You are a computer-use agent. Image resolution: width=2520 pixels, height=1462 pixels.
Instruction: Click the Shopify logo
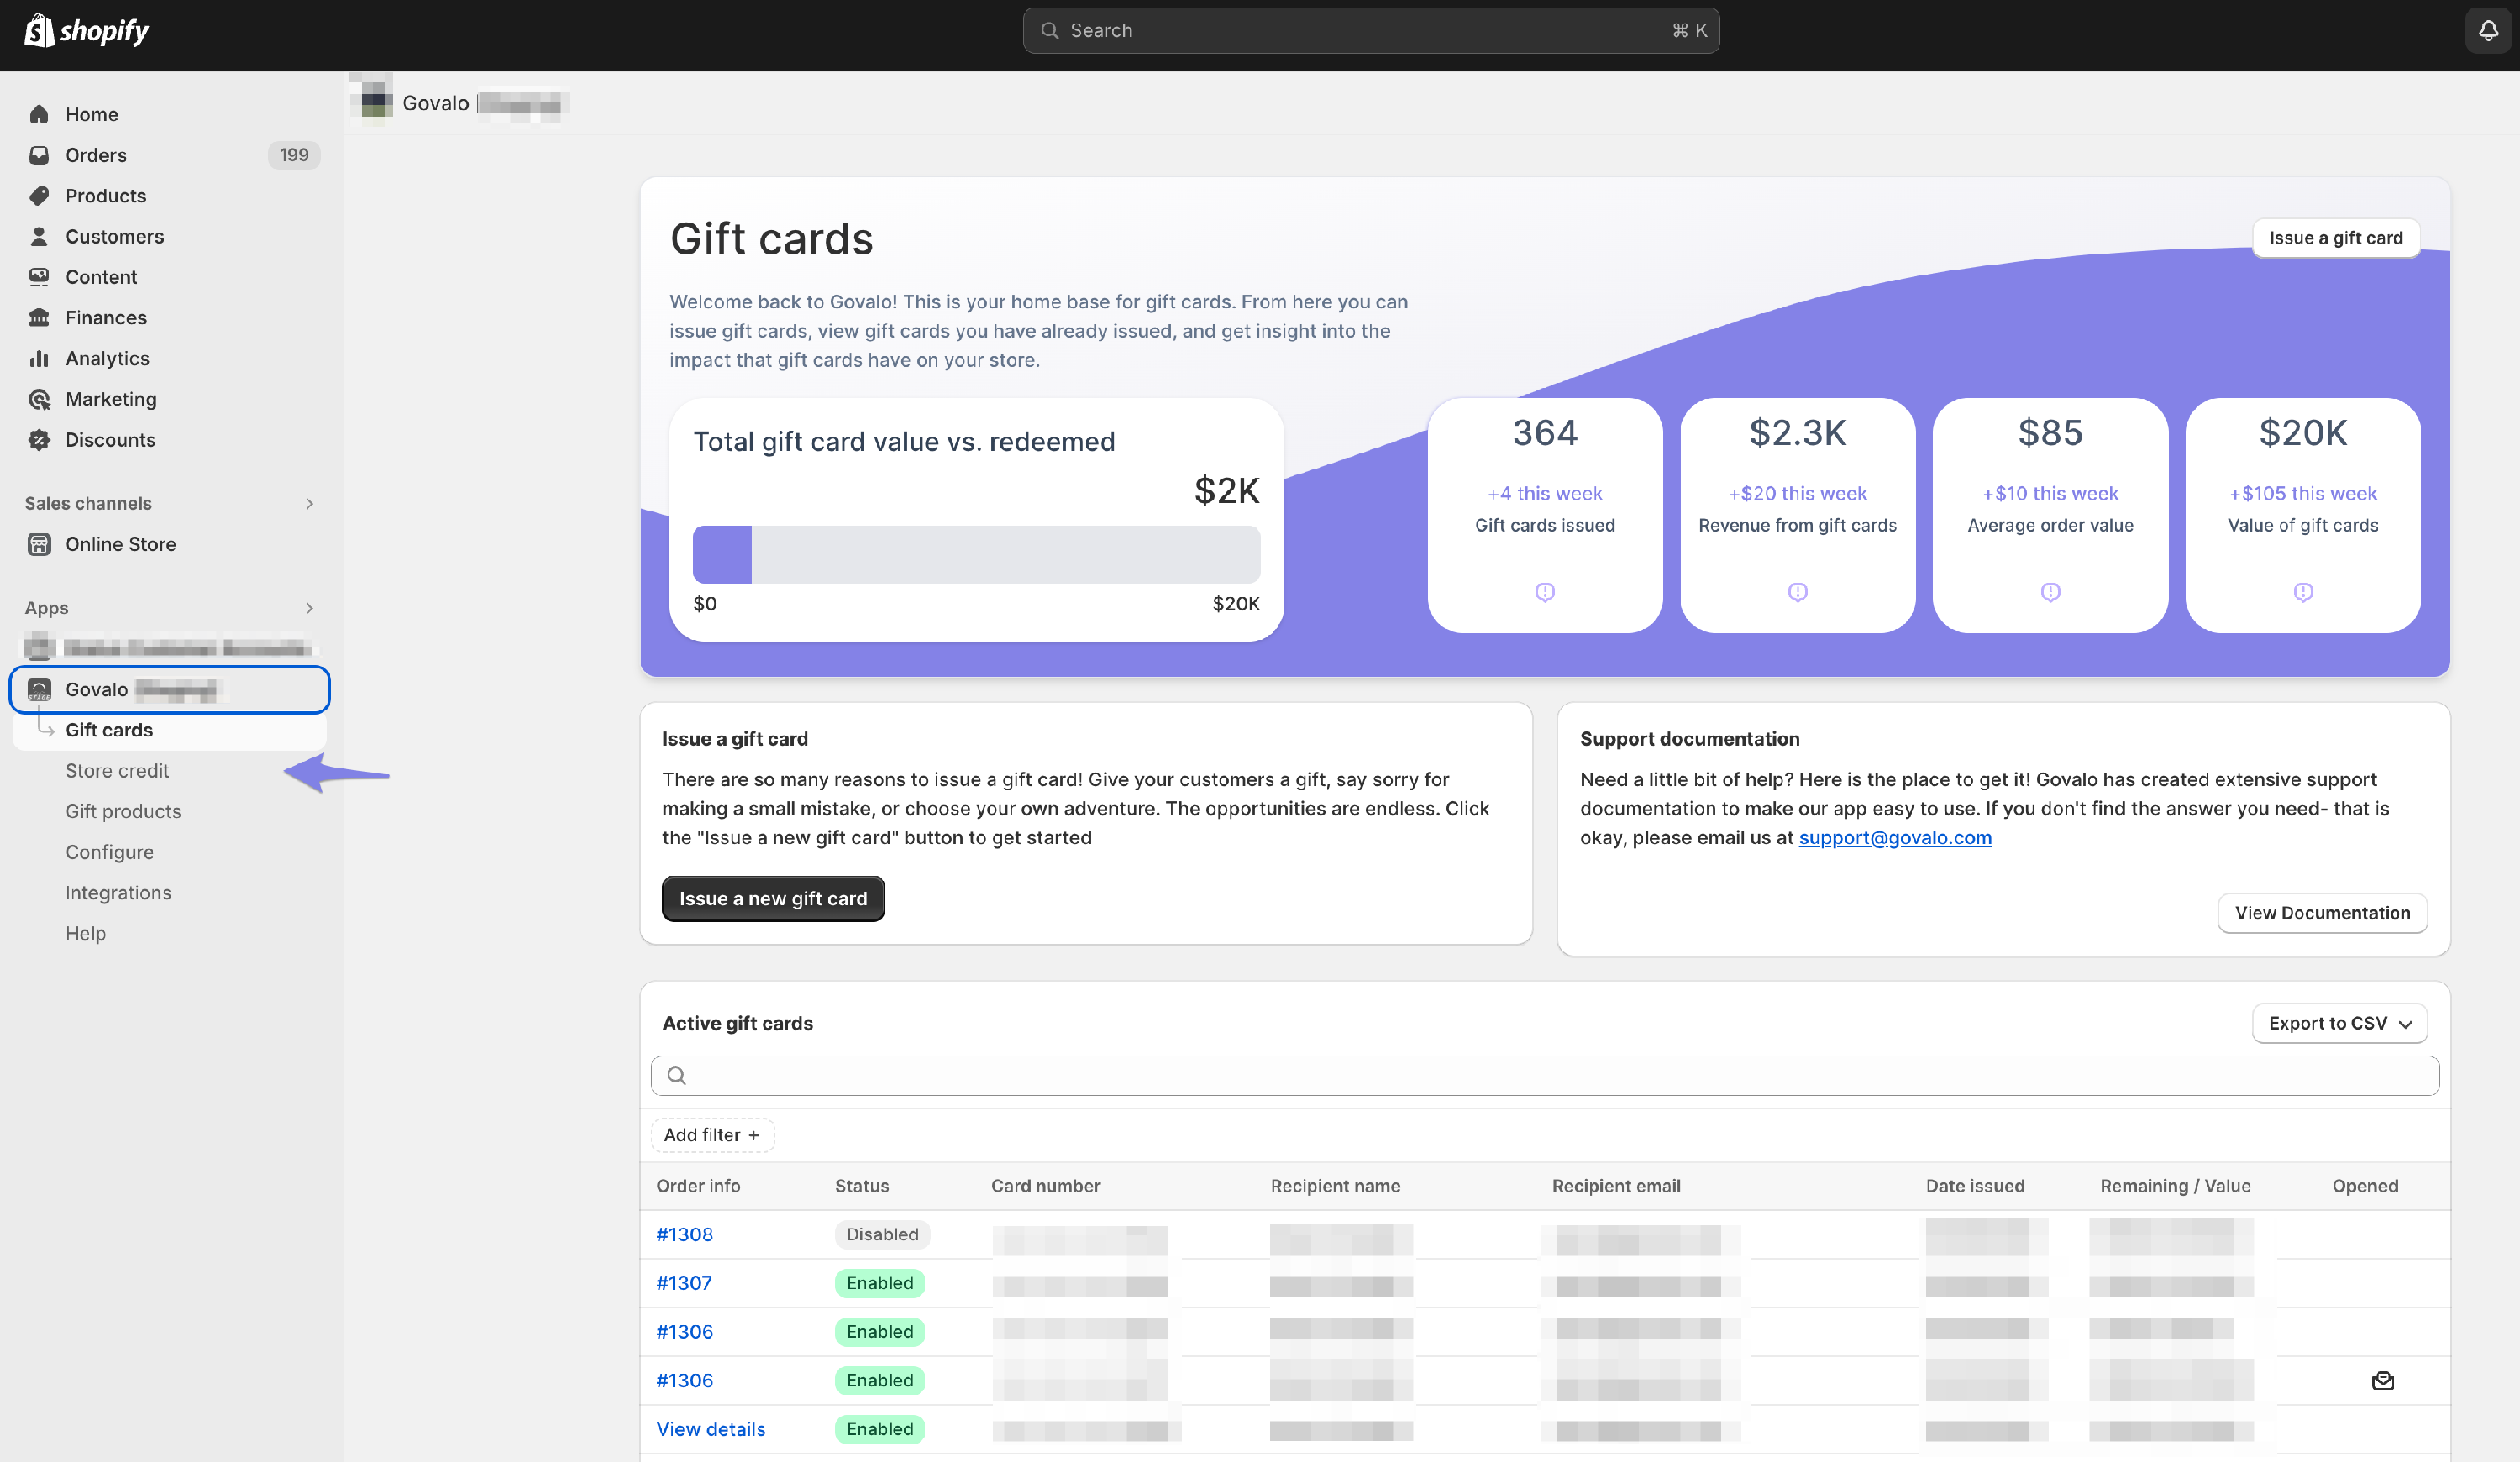click(86, 30)
